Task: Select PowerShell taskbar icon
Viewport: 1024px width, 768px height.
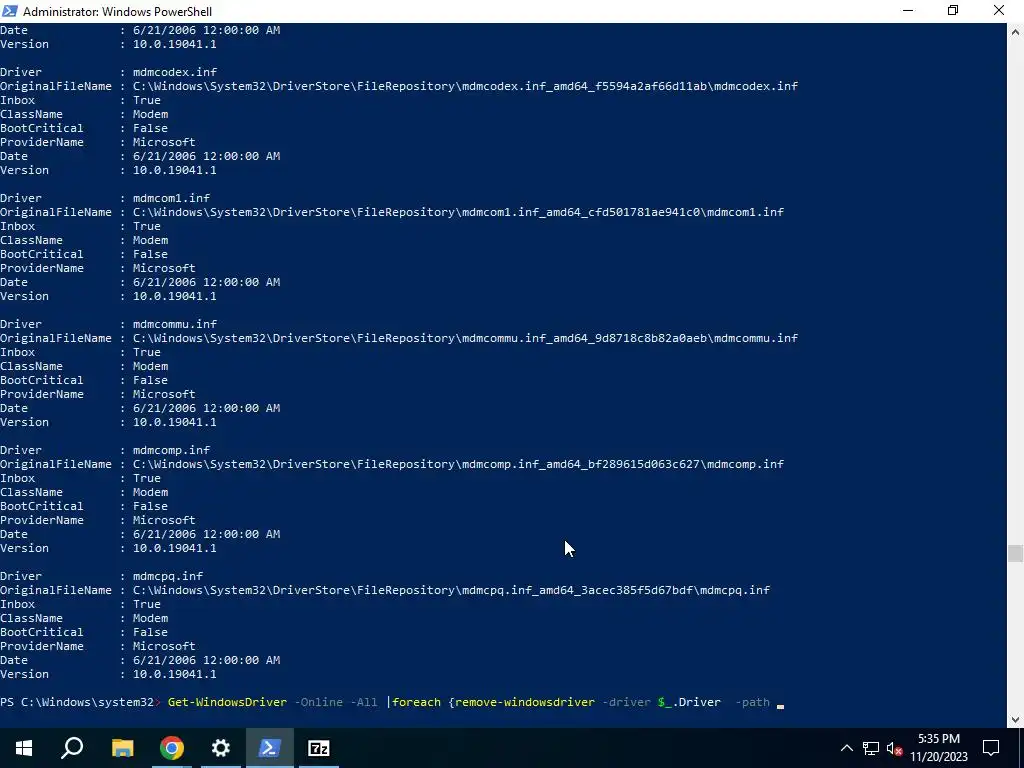Action: (x=270, y=748)
